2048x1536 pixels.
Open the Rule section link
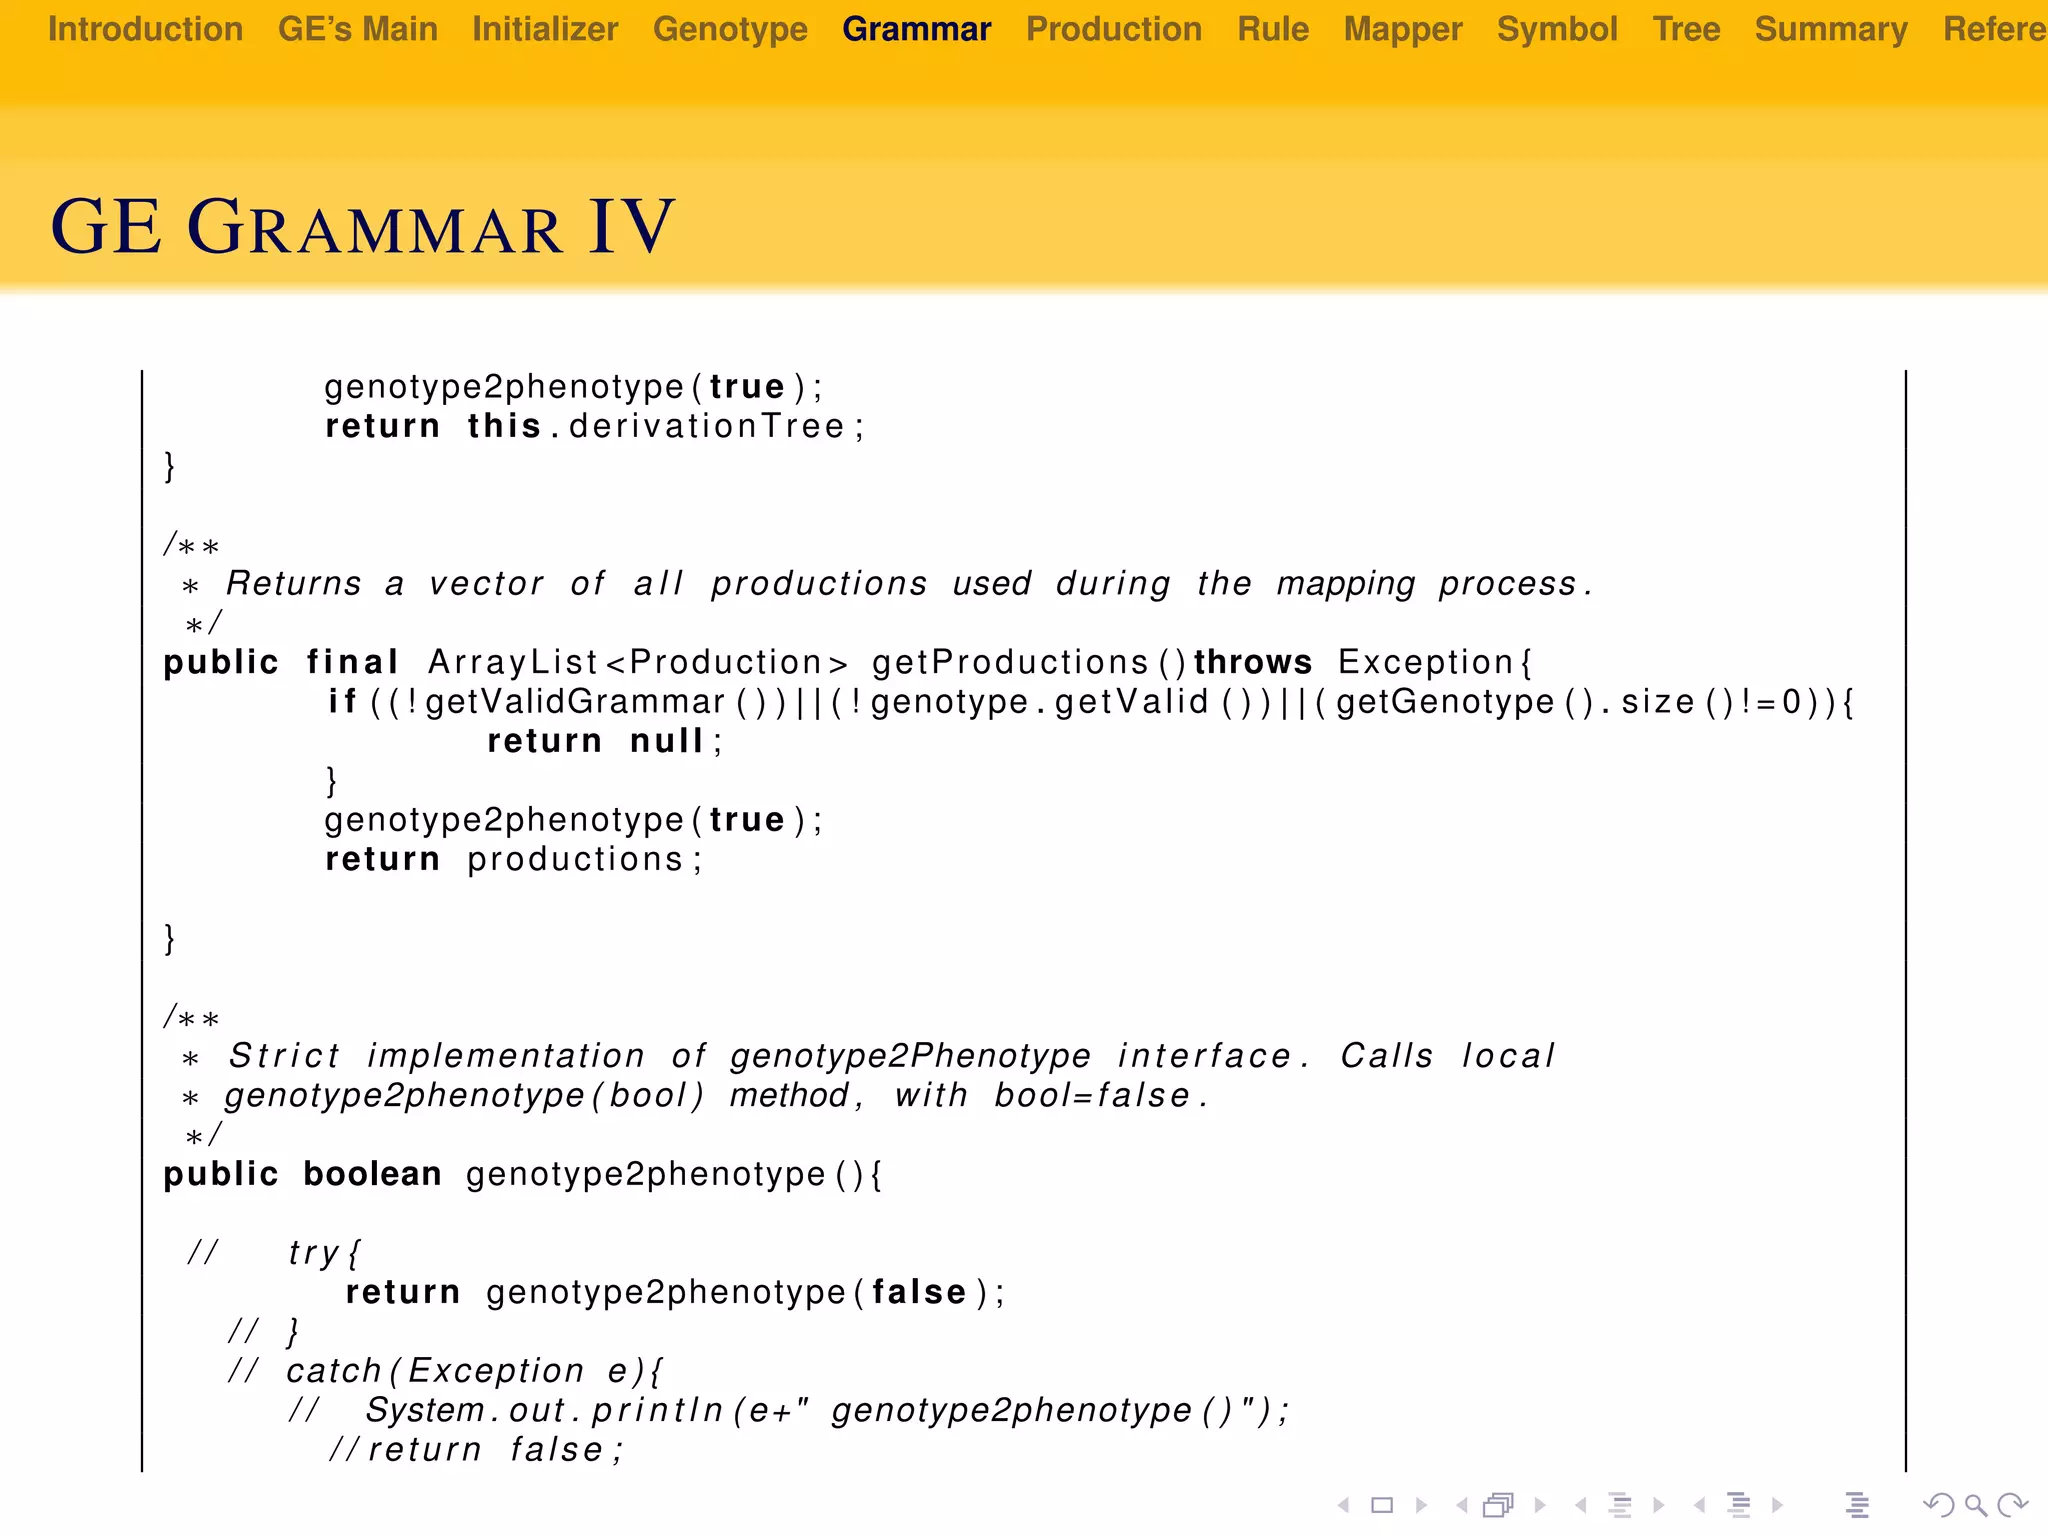[1273, 29]
